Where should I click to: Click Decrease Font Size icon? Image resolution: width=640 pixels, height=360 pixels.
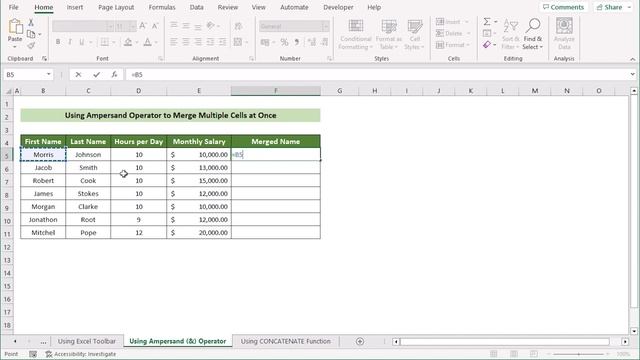pos(155,26)
